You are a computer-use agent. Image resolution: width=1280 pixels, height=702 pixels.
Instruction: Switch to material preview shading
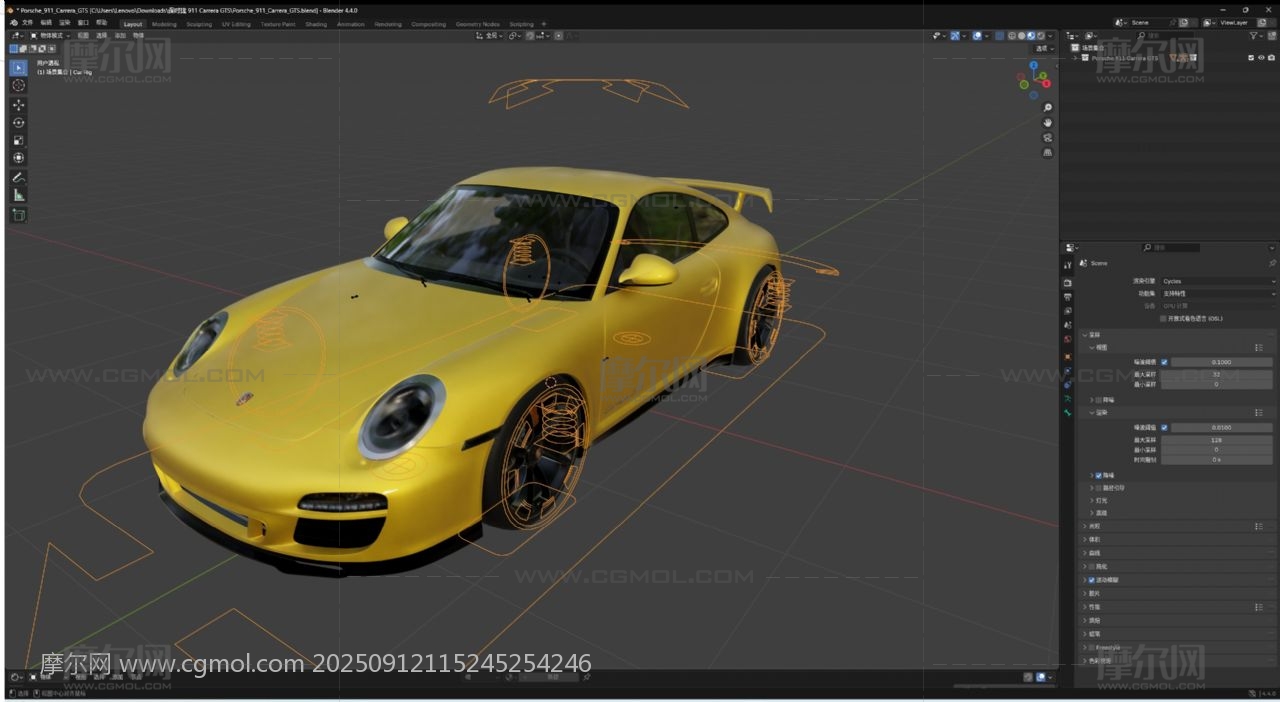click(x=1032, y=36)
